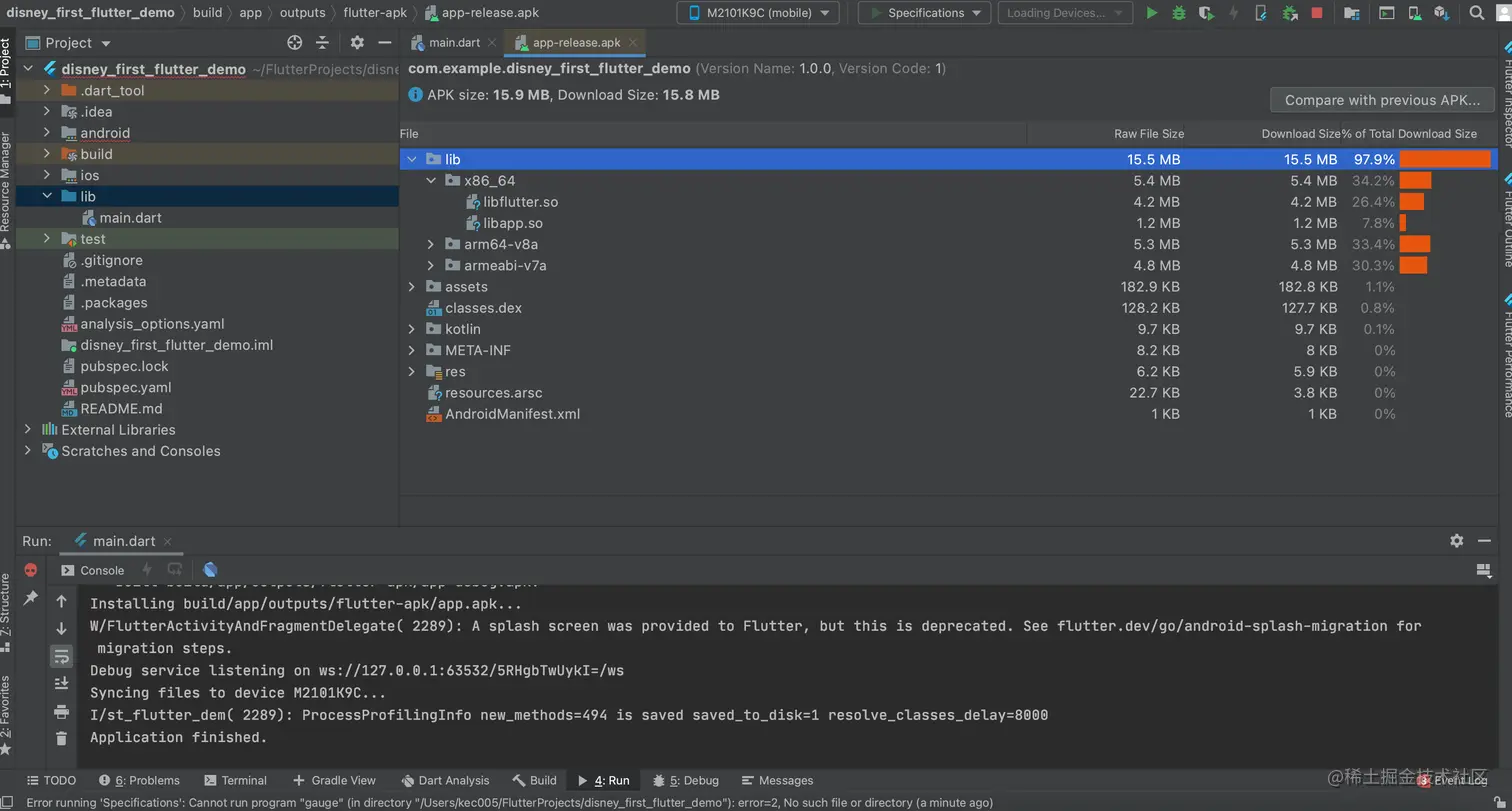Run with coverage shield icon
The image size is (1512, 811).
[x=1207, y=13]
